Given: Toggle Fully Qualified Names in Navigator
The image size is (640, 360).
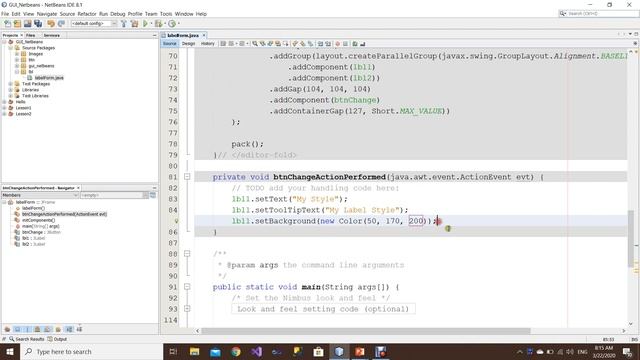Looking at the screenshot, I should (x=58, y=329).
